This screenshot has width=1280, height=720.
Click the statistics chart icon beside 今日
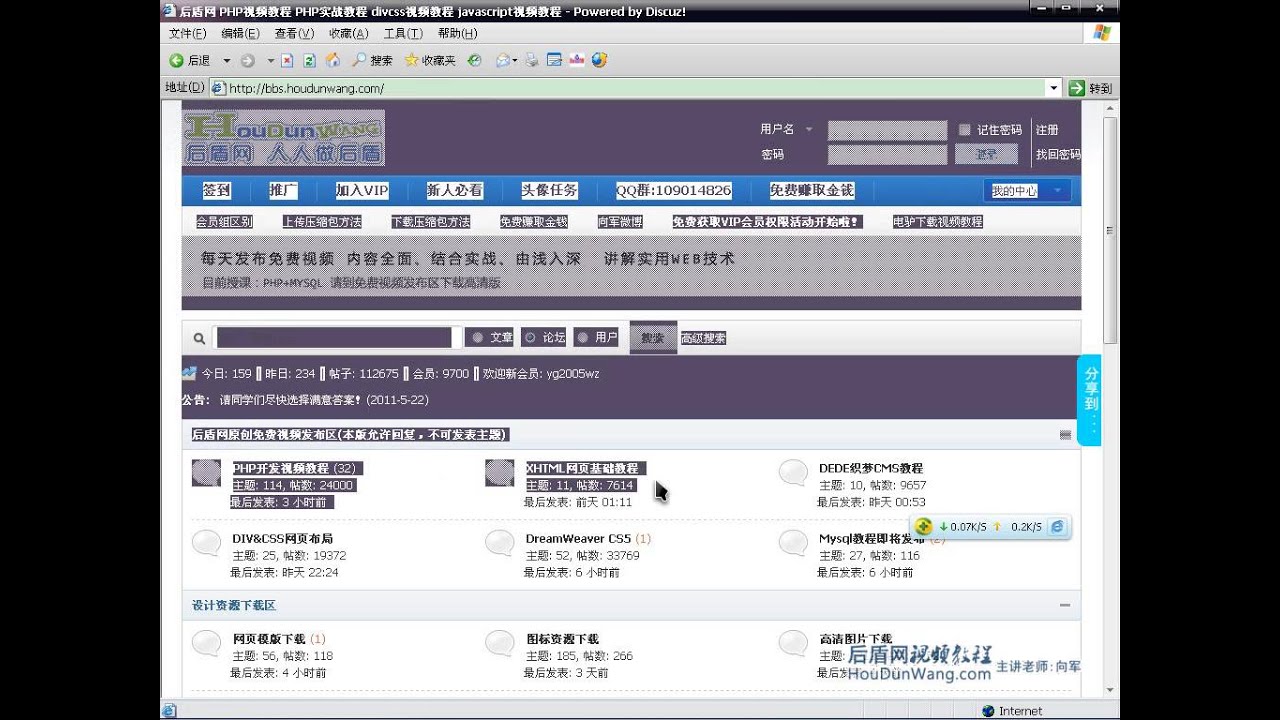pyautogui.click(x=189, y=373)
